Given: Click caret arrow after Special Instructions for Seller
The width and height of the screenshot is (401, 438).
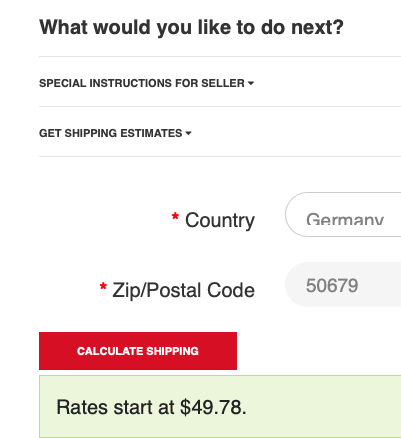Looking at the screenshot, I should [251, 83].
